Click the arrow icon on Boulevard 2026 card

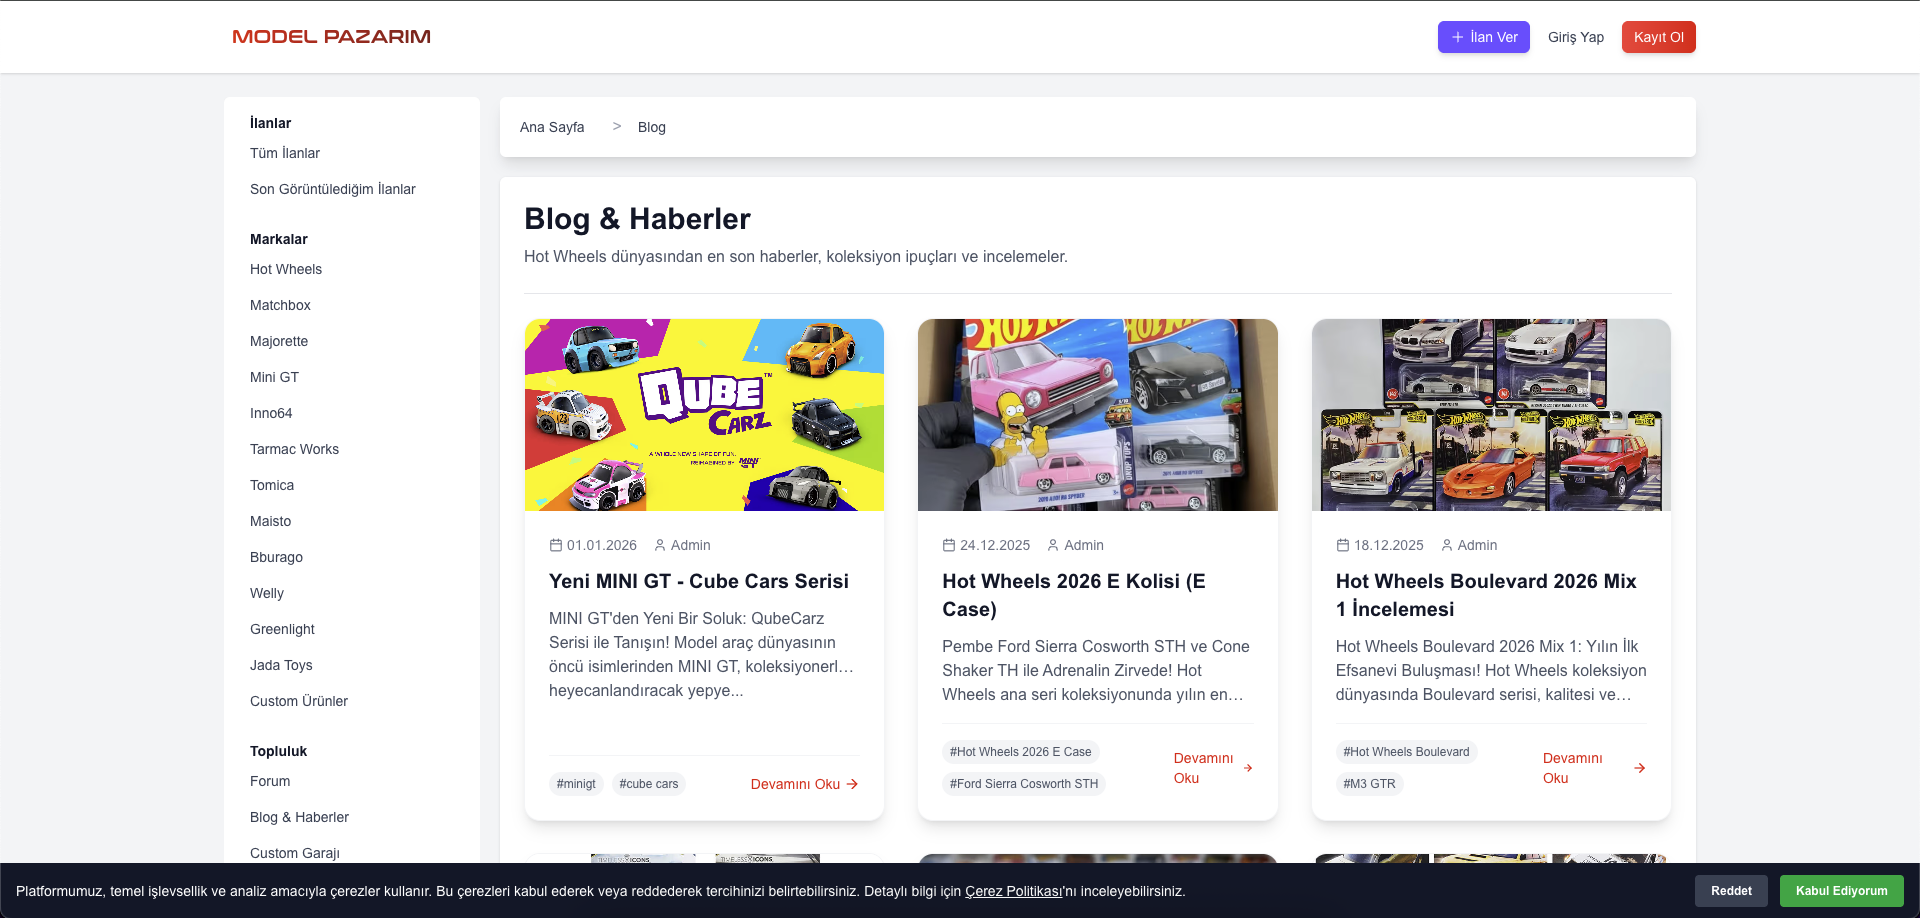tap(1639, 768)
